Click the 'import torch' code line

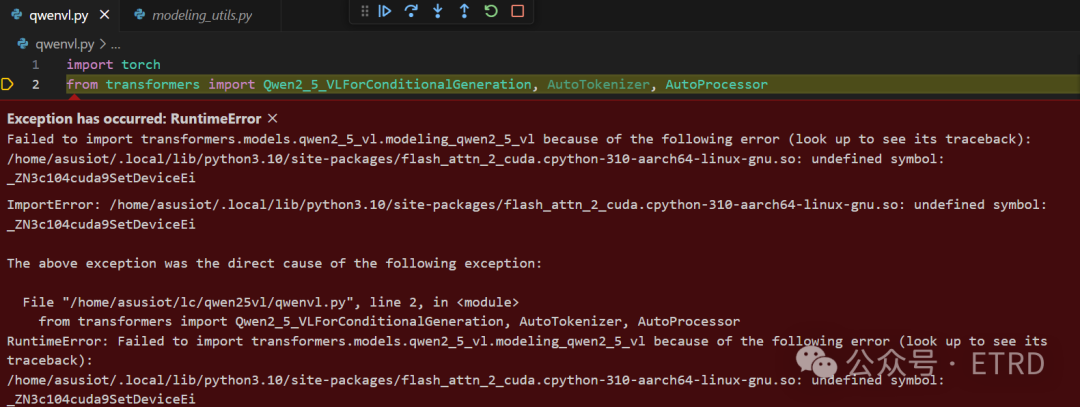click(x=113, y=65)
